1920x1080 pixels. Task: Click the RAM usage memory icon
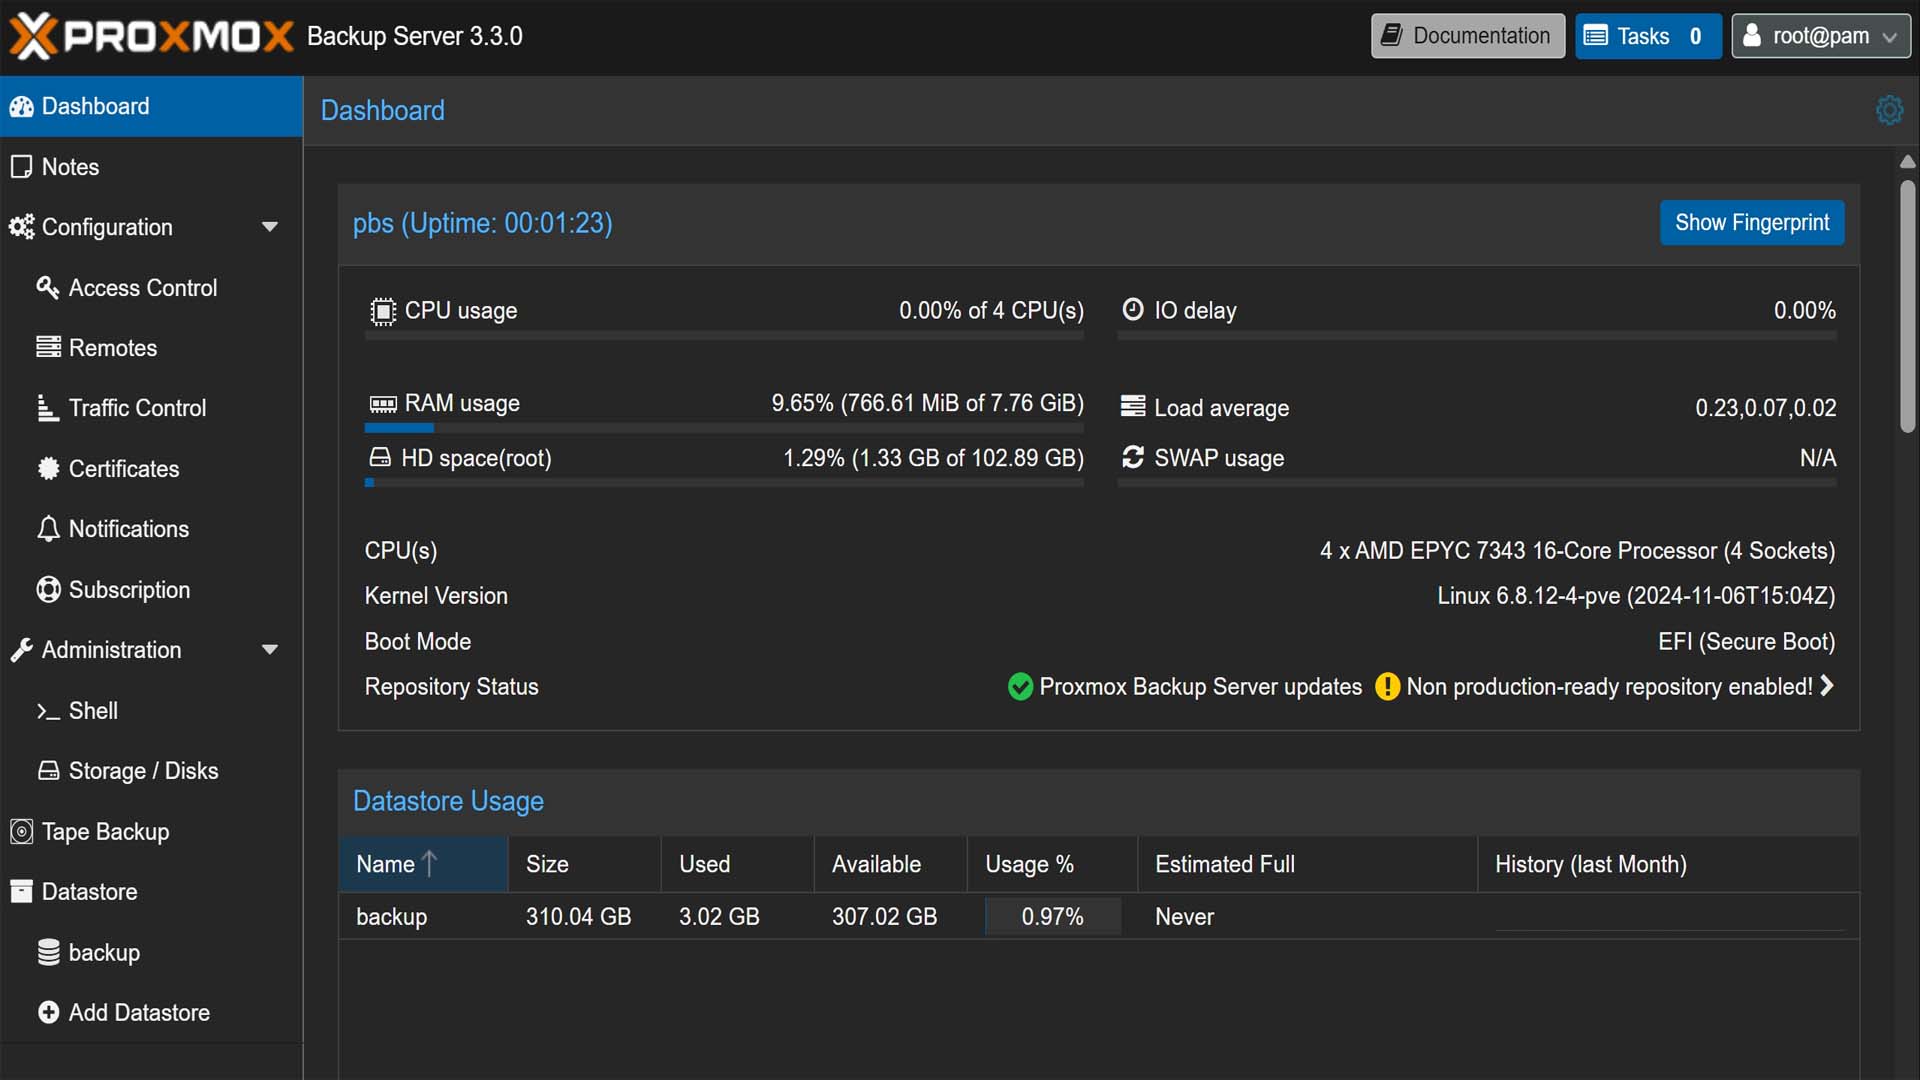(x=383, y=404)
